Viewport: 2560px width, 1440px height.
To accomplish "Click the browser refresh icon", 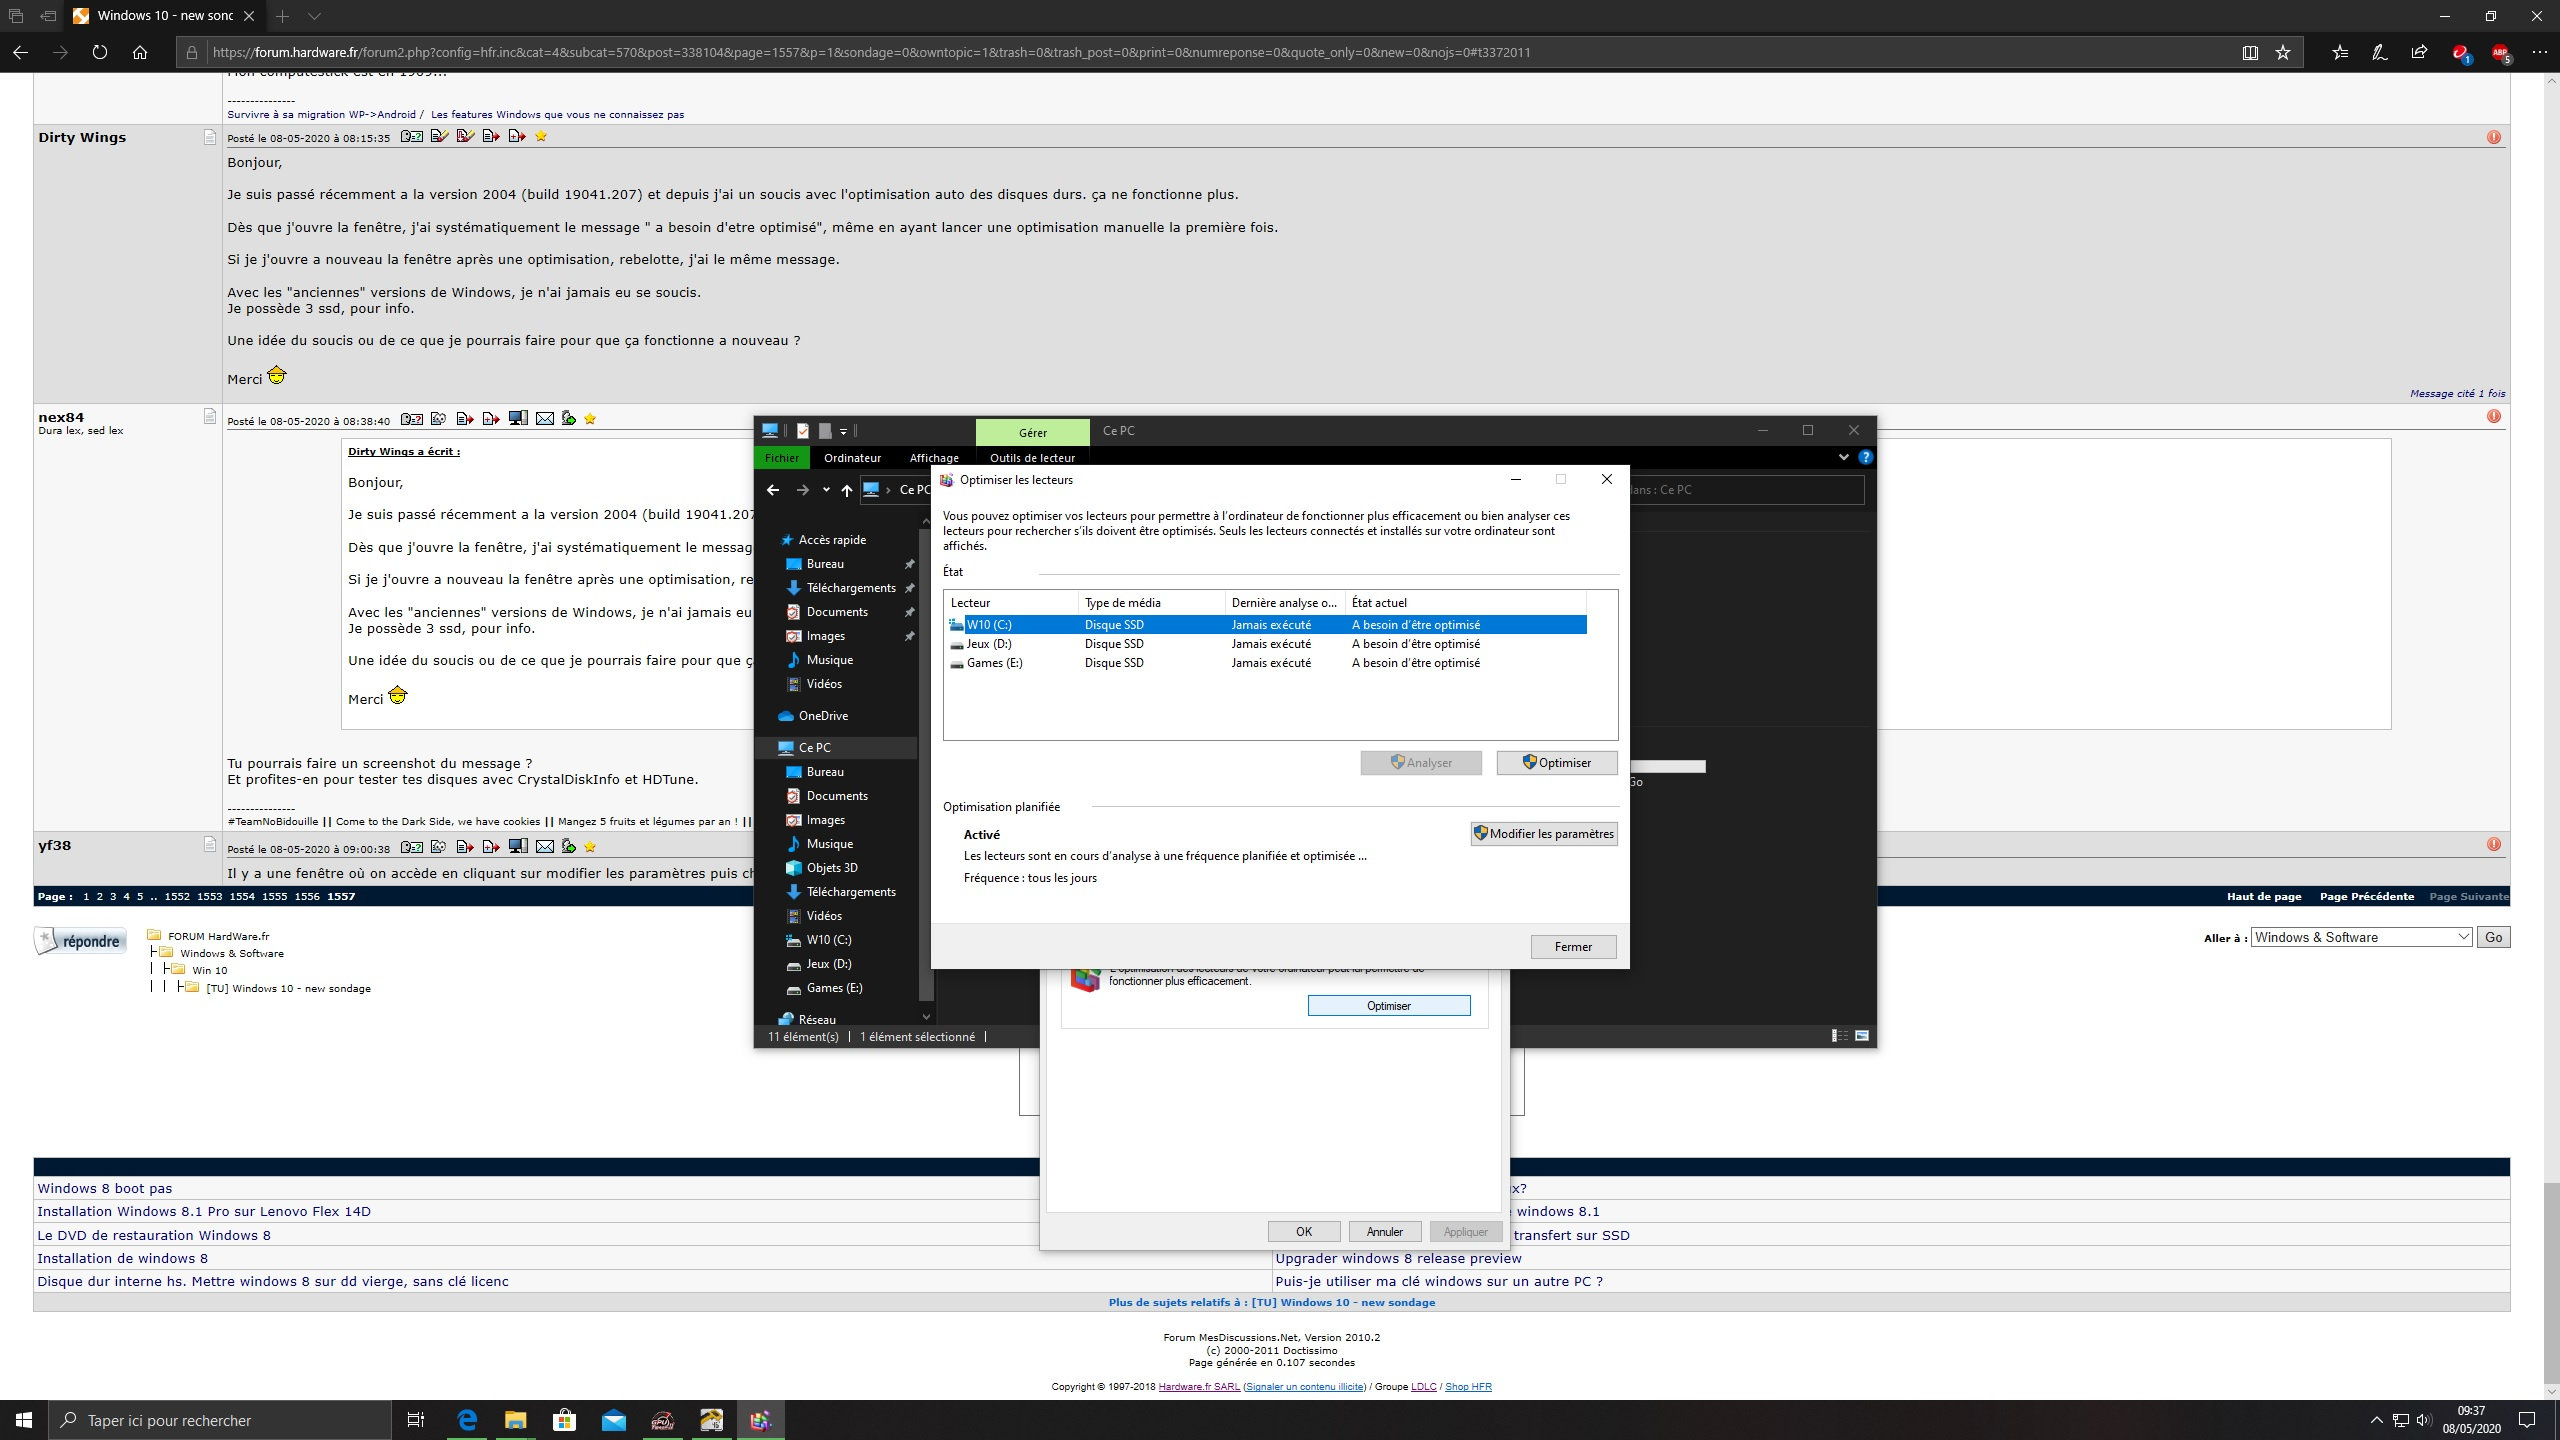I will point(99,52).
